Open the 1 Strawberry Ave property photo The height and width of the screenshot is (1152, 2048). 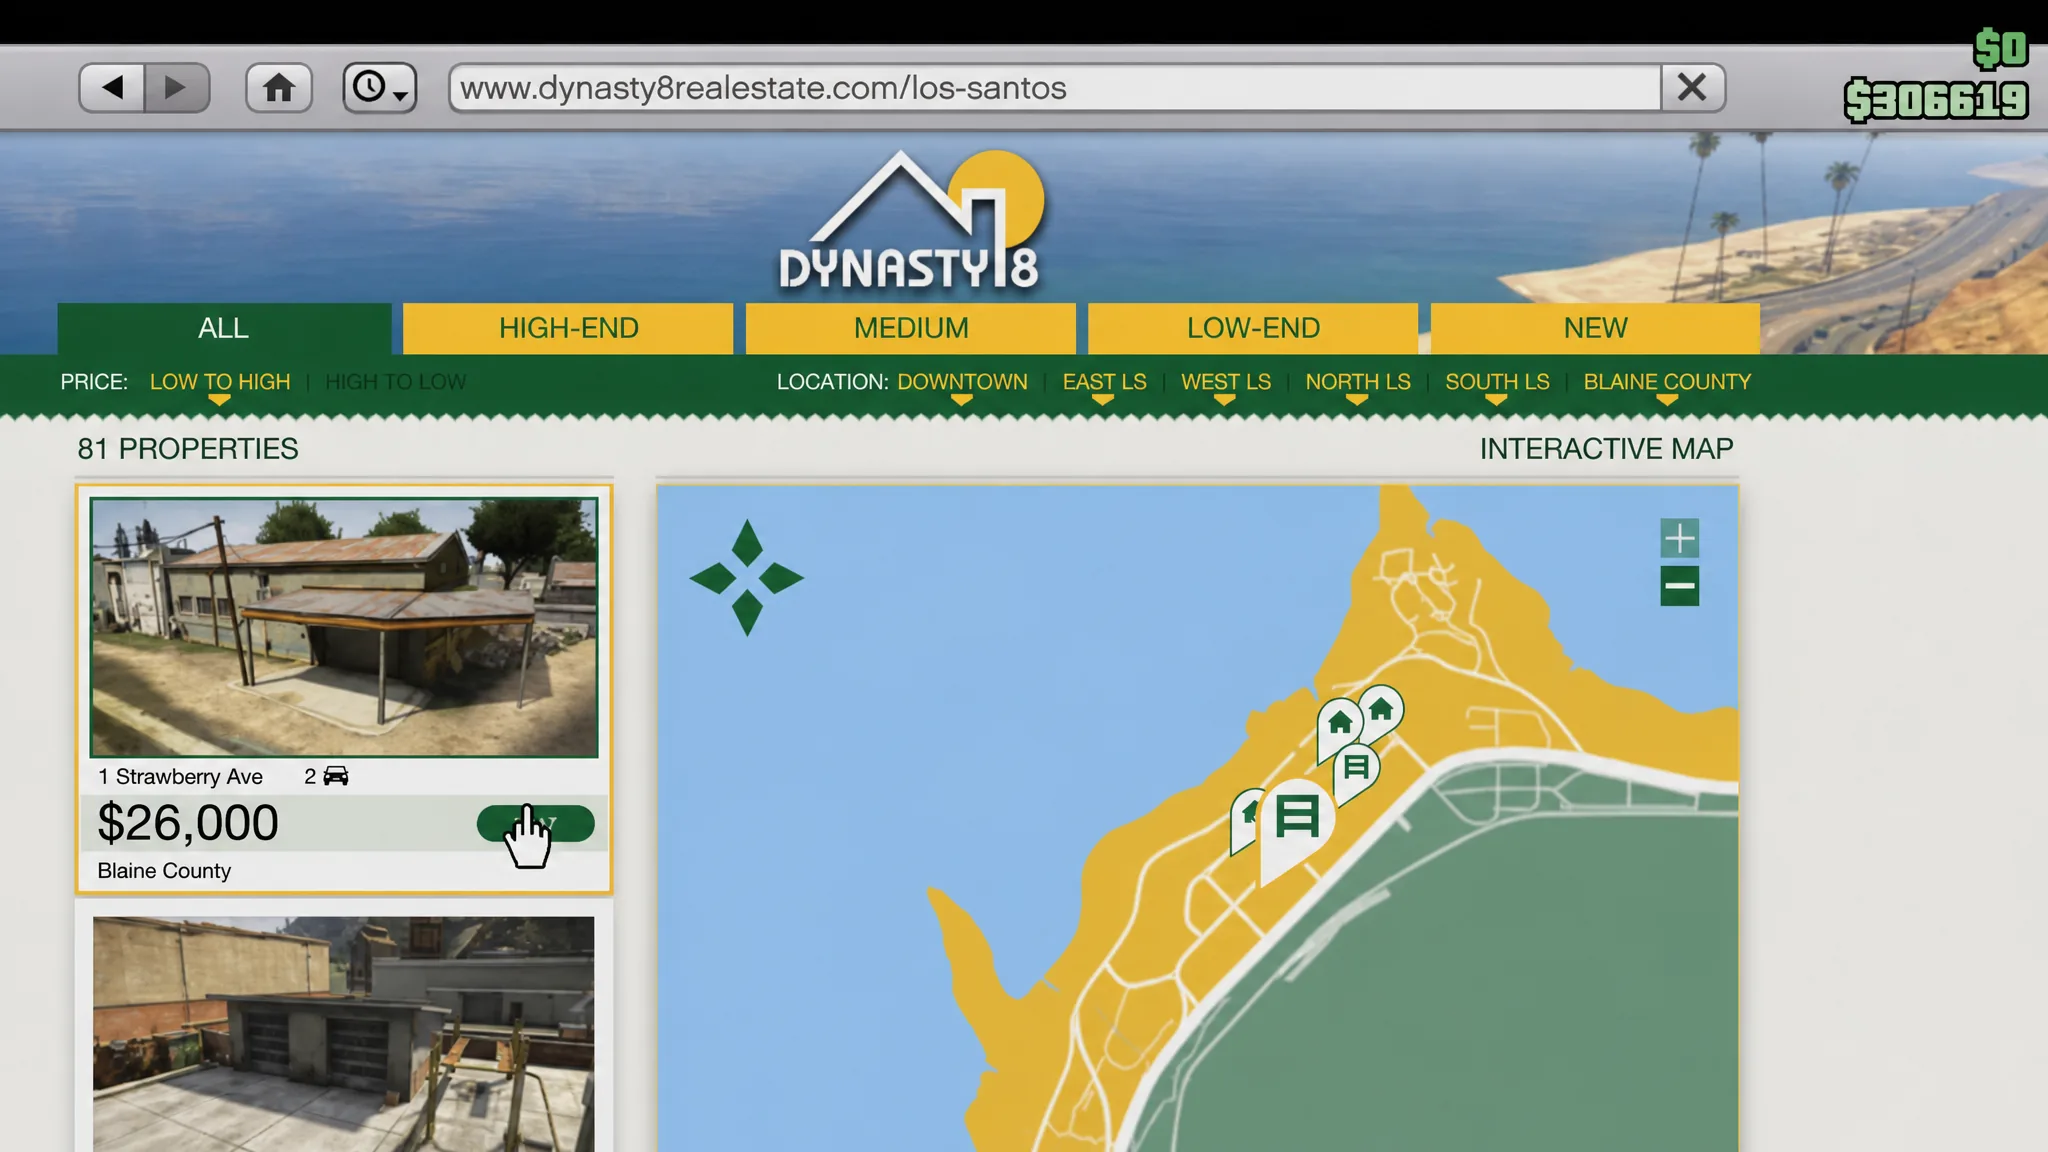[344, 627]
